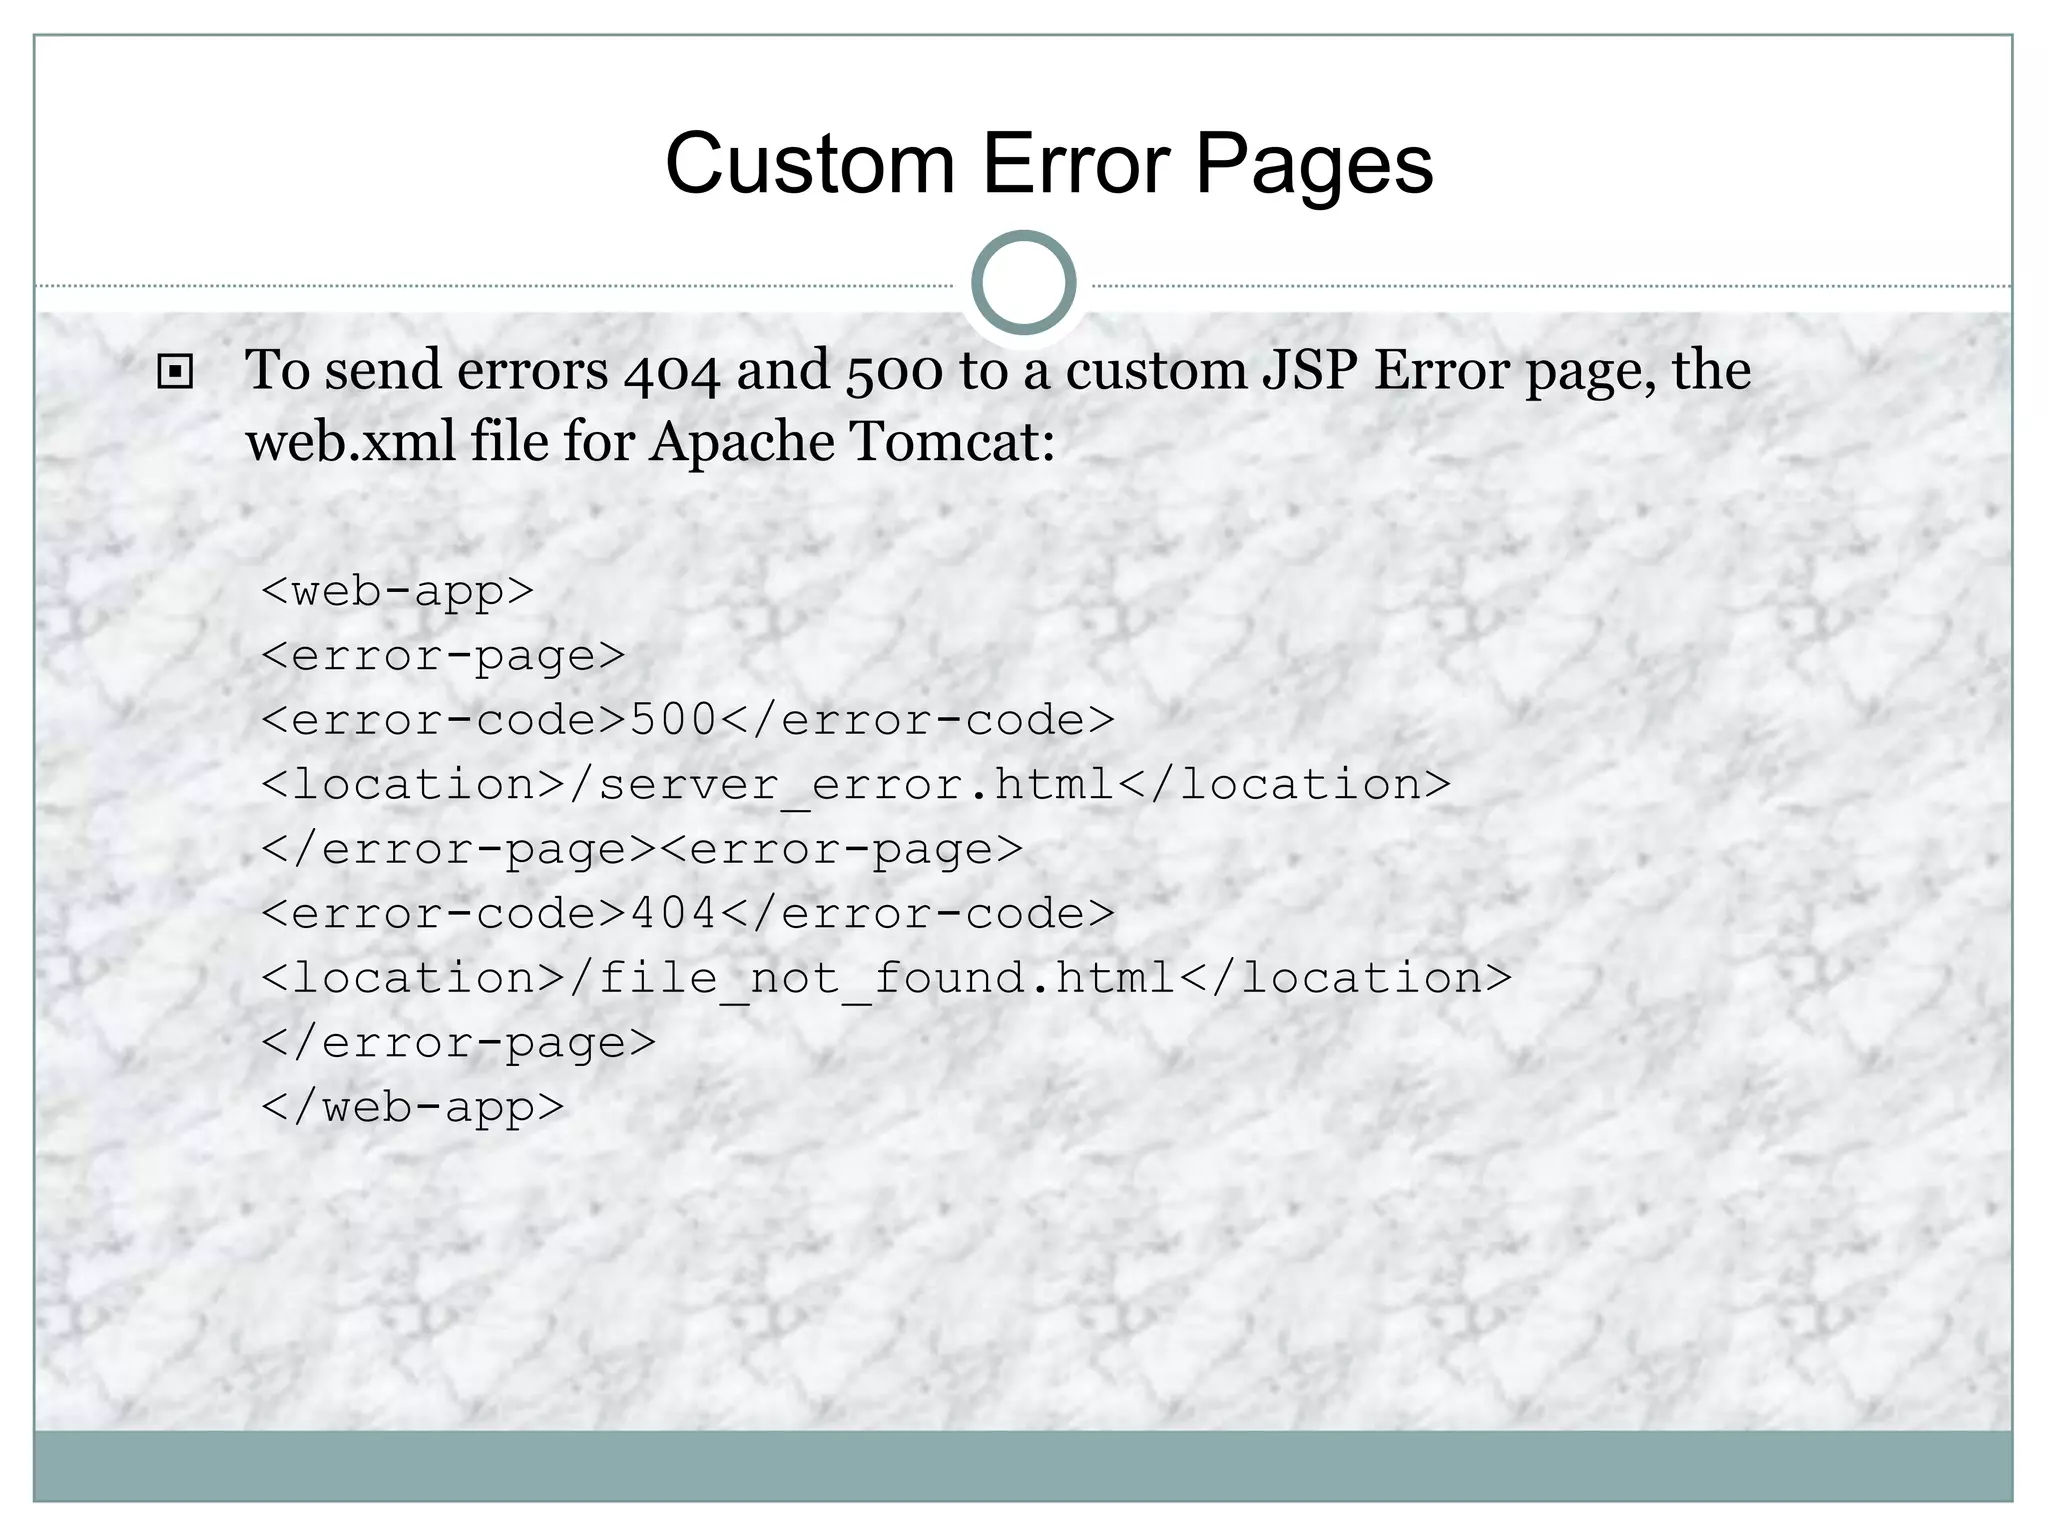Click the standalone closing '</error-page>' line
The width and height of the screenshot is (2048, 1536).
[458, 1043]
